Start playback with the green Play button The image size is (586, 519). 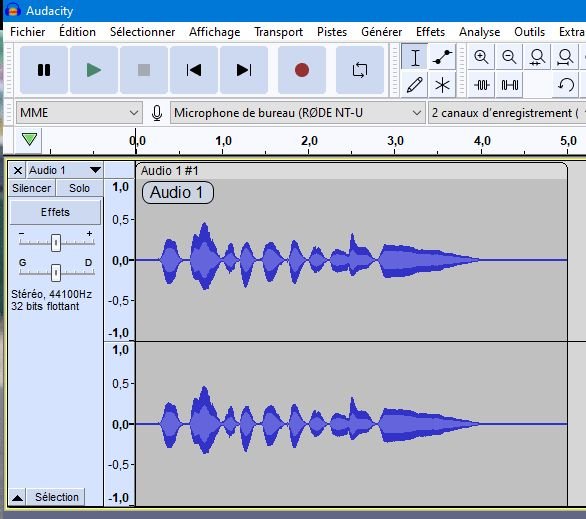(x=94, y=70)
